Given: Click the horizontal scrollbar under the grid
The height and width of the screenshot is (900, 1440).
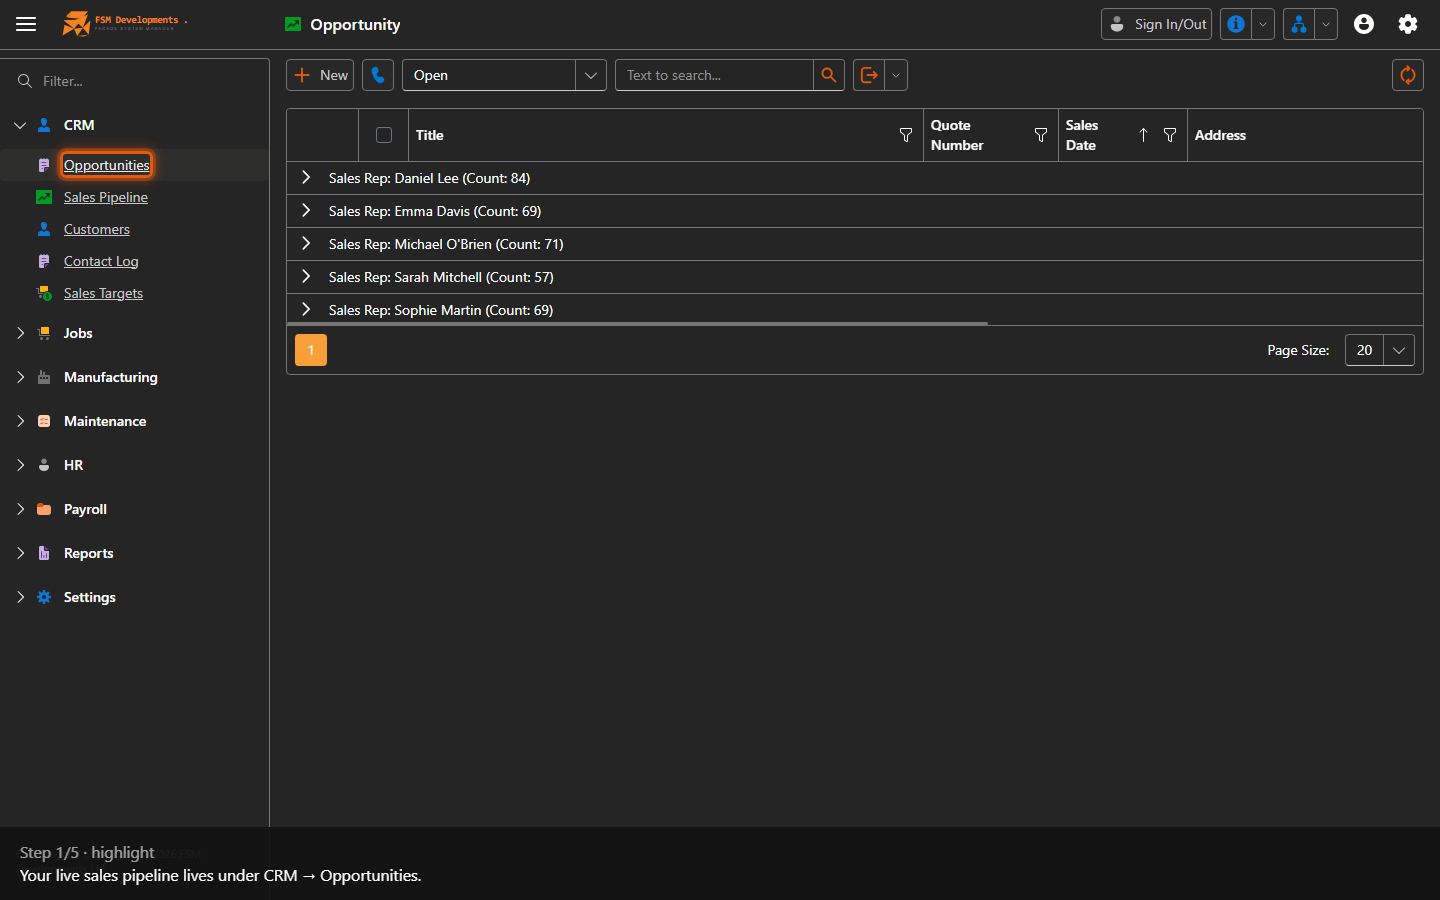Looking at the screenshot, I should [x=637, y=324].
